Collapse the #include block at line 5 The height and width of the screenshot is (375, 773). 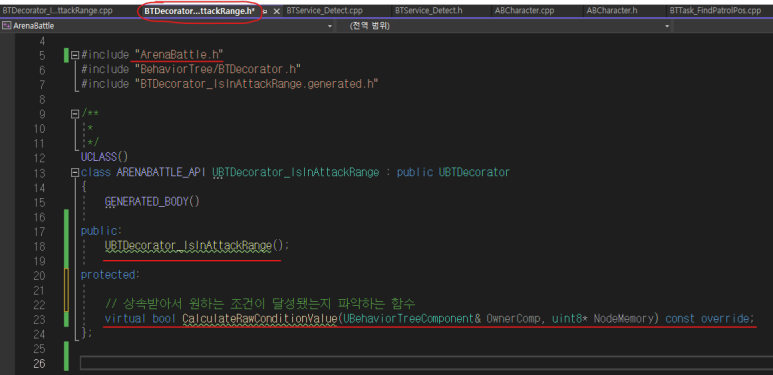pyautogui.click(x=75, y=55)
